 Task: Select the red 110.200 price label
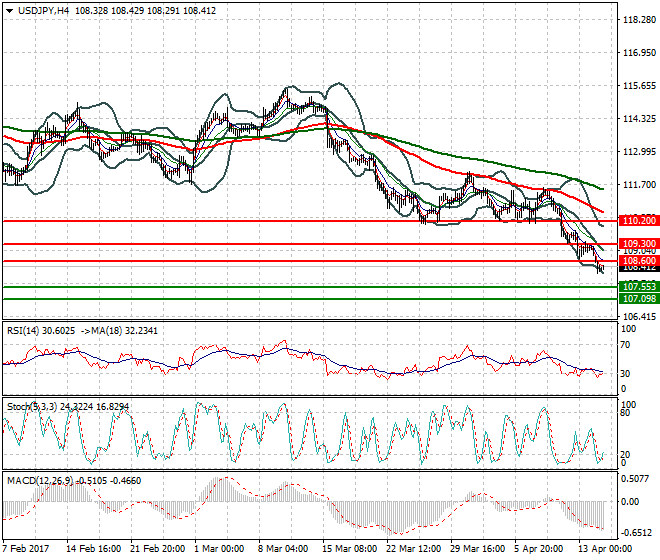coord(637,220)
